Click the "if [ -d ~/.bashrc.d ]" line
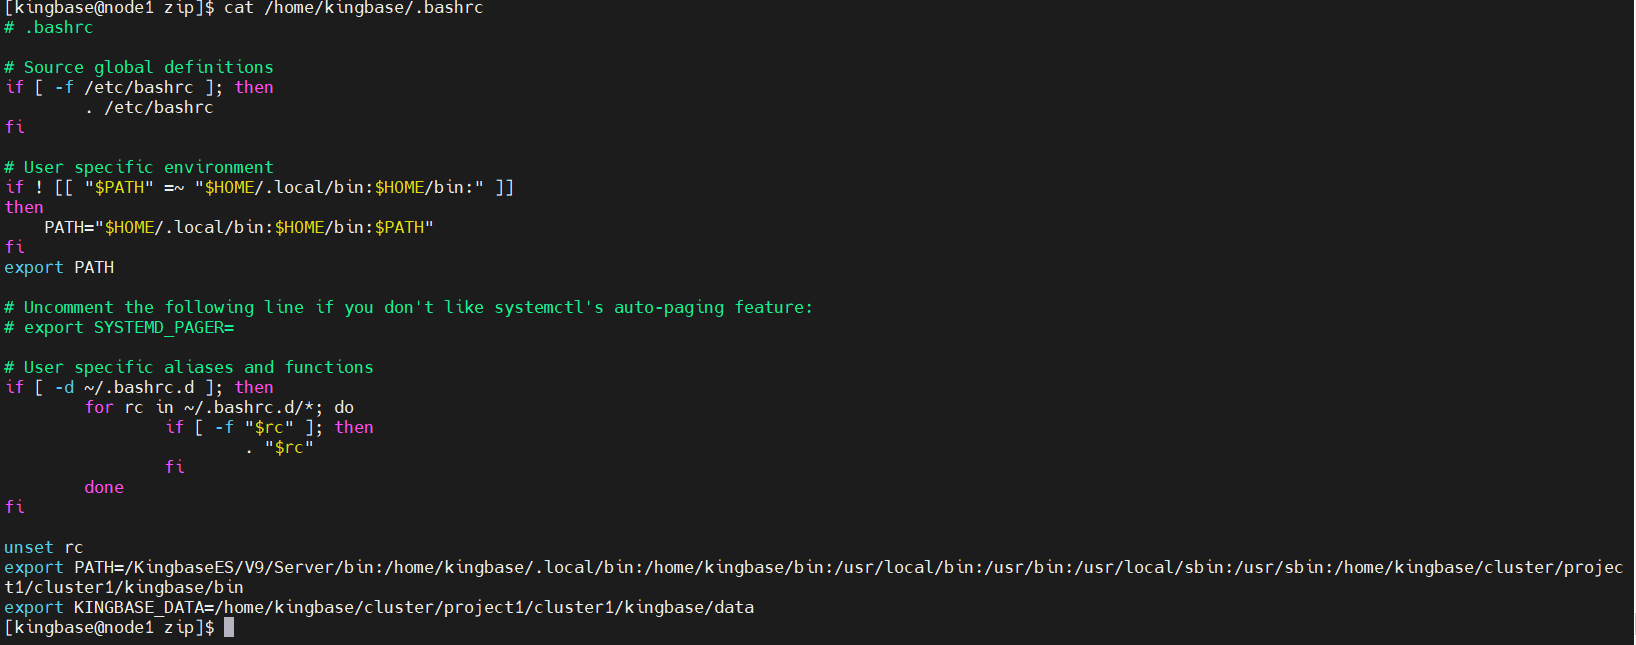1636x645 pixels. pyautogui.click(x=139, y=388)
